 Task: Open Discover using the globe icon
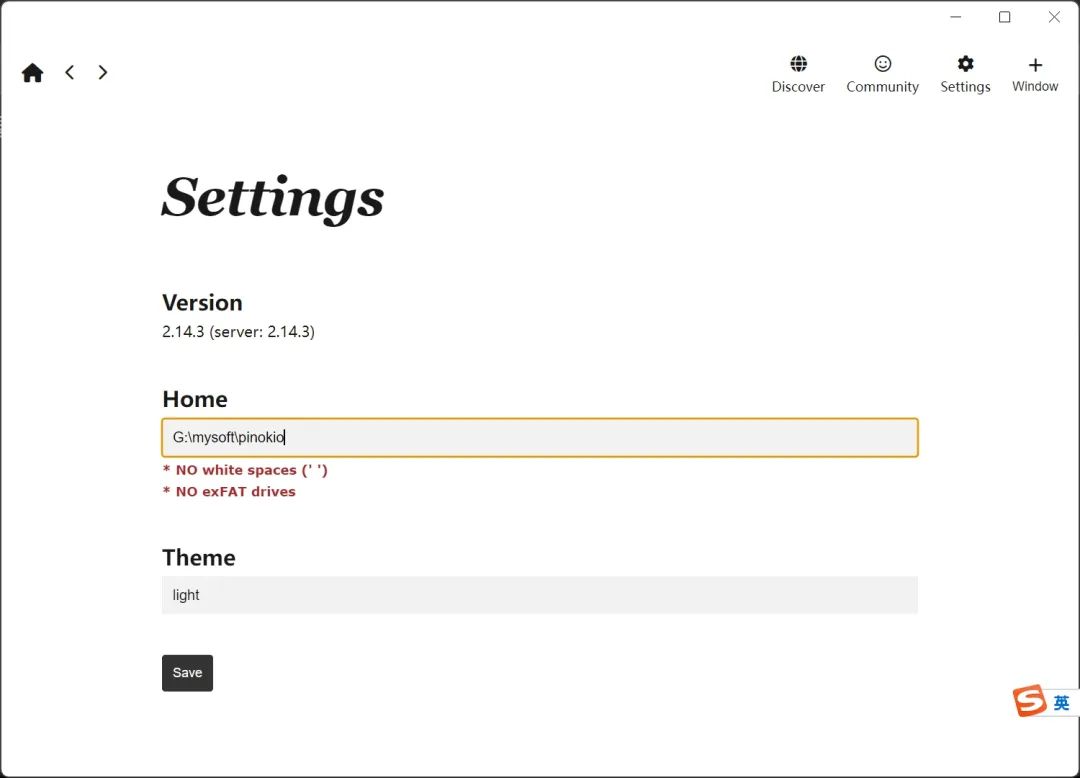tap(798, 62)
